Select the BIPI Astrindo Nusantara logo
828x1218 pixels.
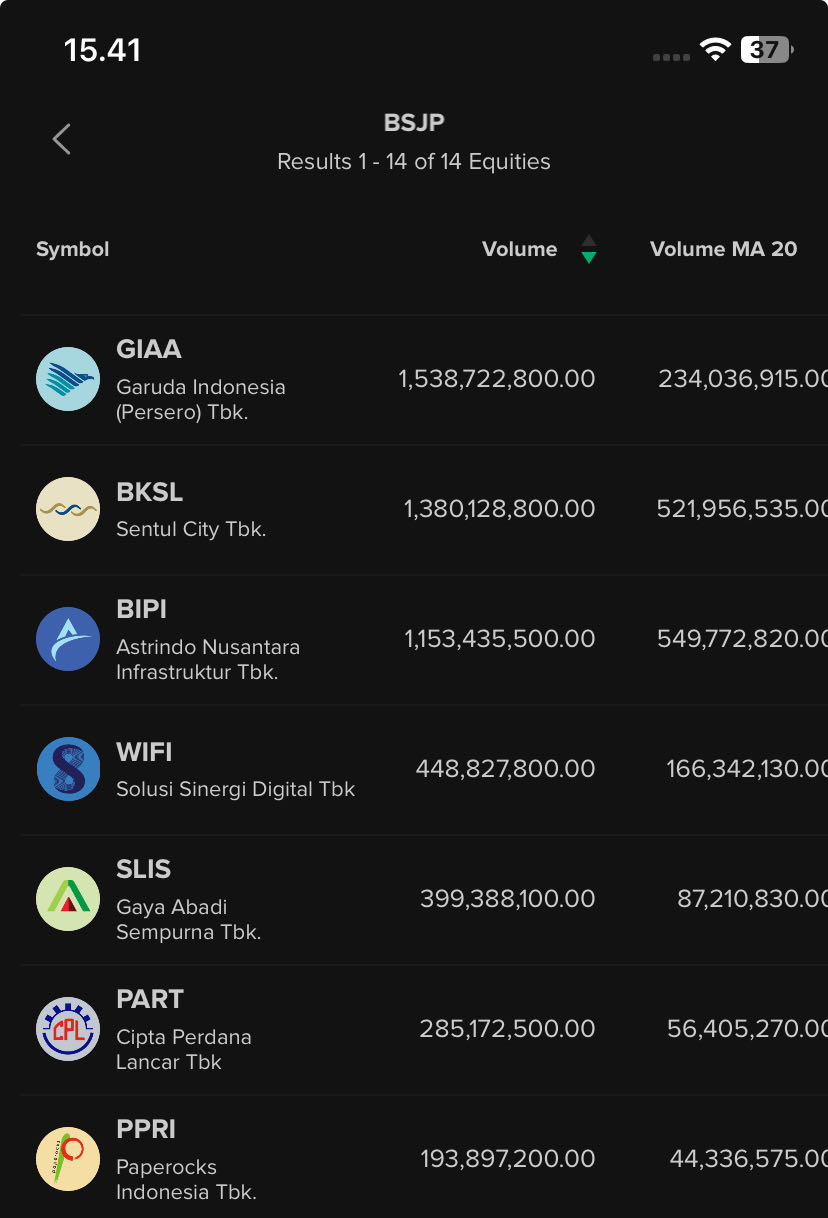click(x=68, y=639)
